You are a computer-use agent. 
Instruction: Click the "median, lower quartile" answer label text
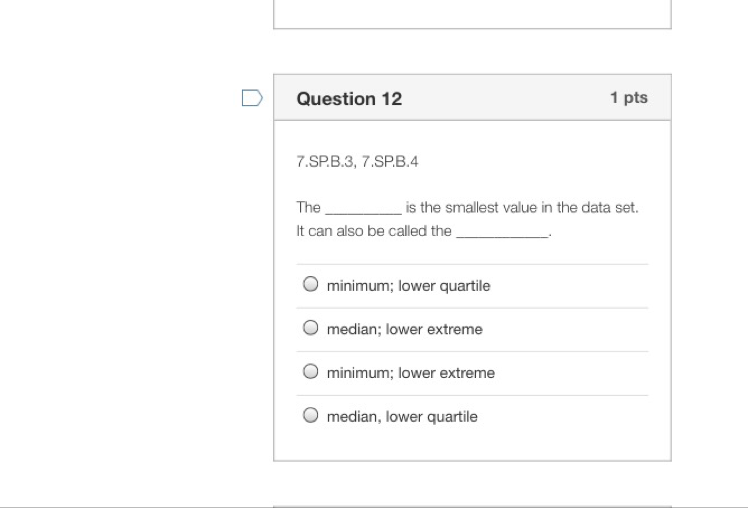pos(402,416)
